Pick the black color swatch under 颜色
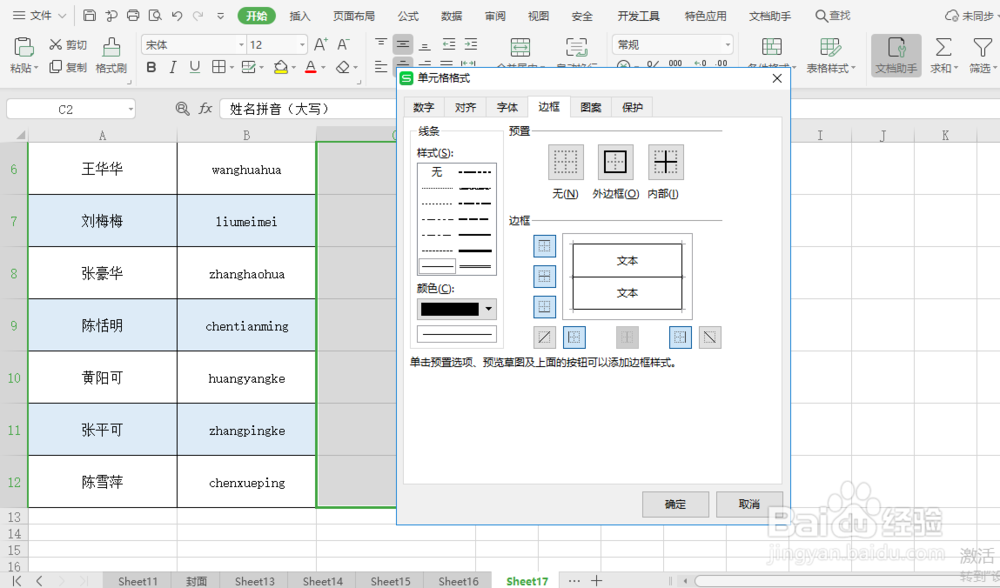Viewport: 1000px width, 588px height. pyautogui.click(x=450, y=308)
